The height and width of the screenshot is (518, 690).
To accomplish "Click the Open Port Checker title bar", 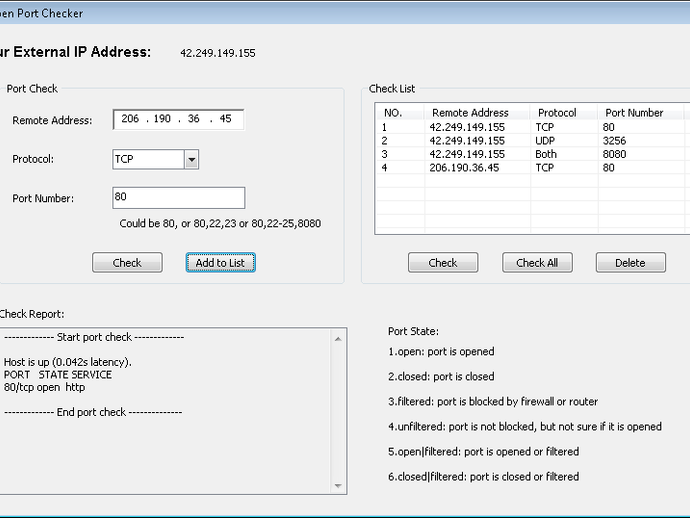I will click(x=345, y=13).
